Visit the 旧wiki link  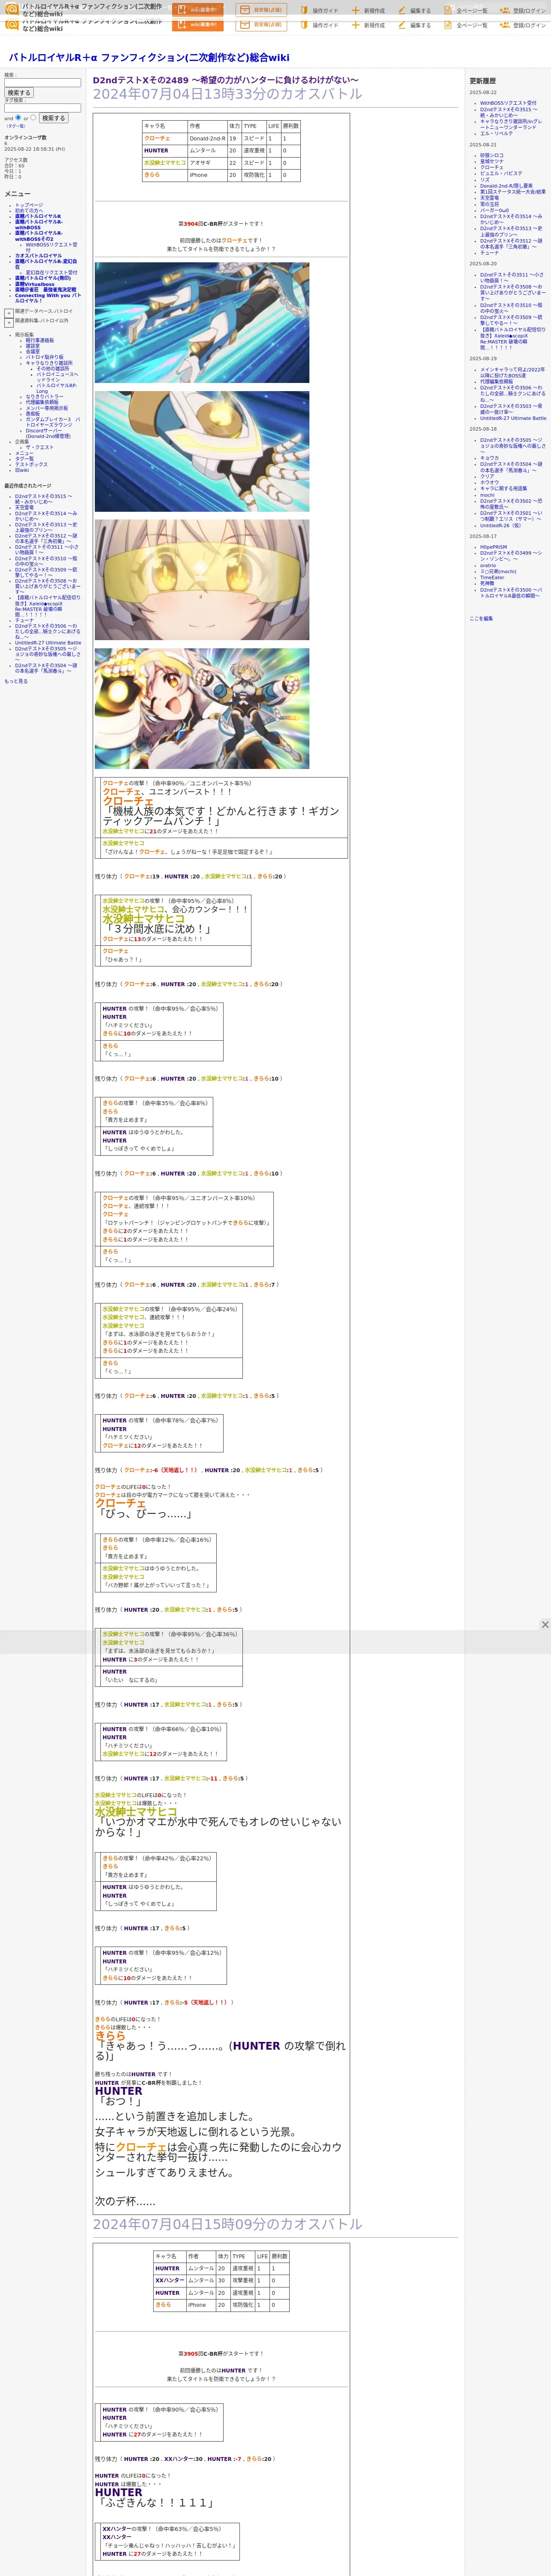(x=22, y=470)
